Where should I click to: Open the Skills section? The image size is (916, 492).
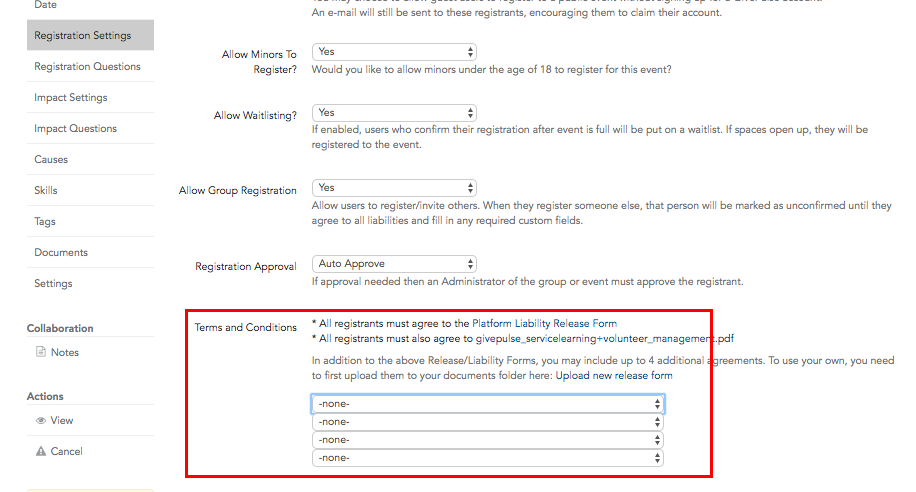click(91, 190)
